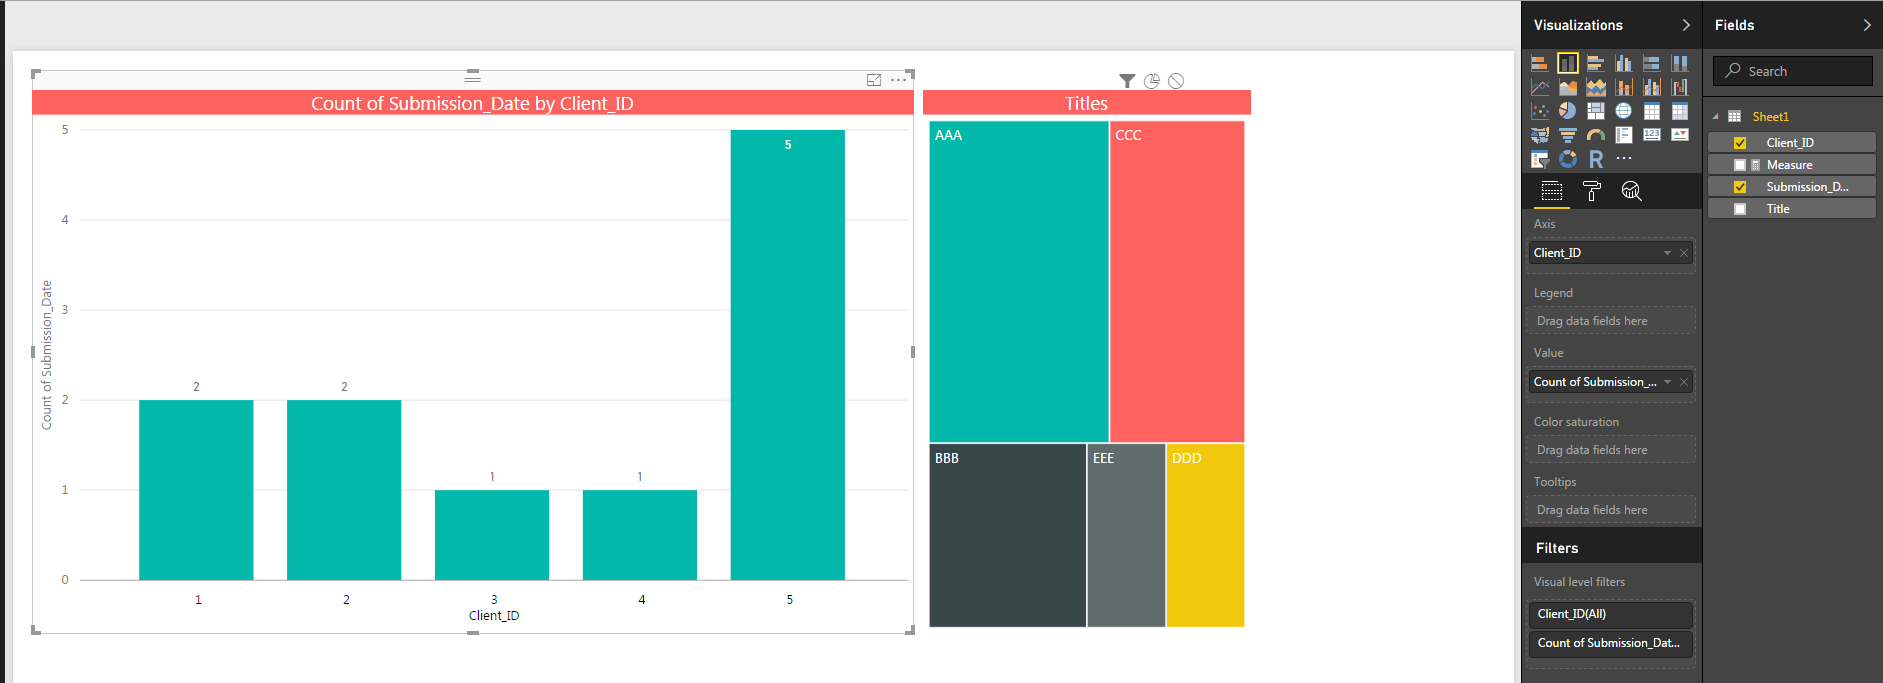Viewport: 1883px width, 683px height.
Task: Click the Color saturation drop area
Action: pyautogui.click(x=1611, y=450)
